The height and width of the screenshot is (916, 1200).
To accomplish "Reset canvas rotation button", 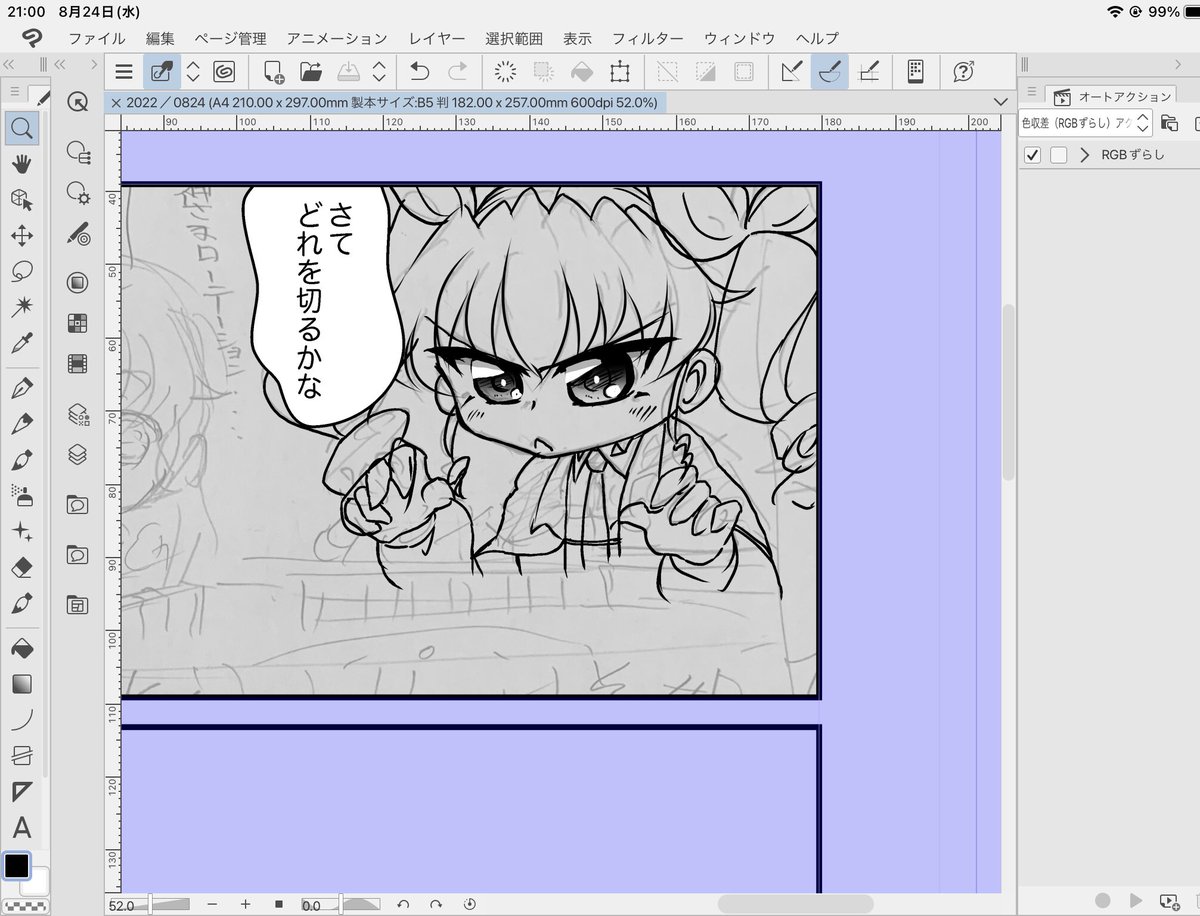I will coord(469,904).
